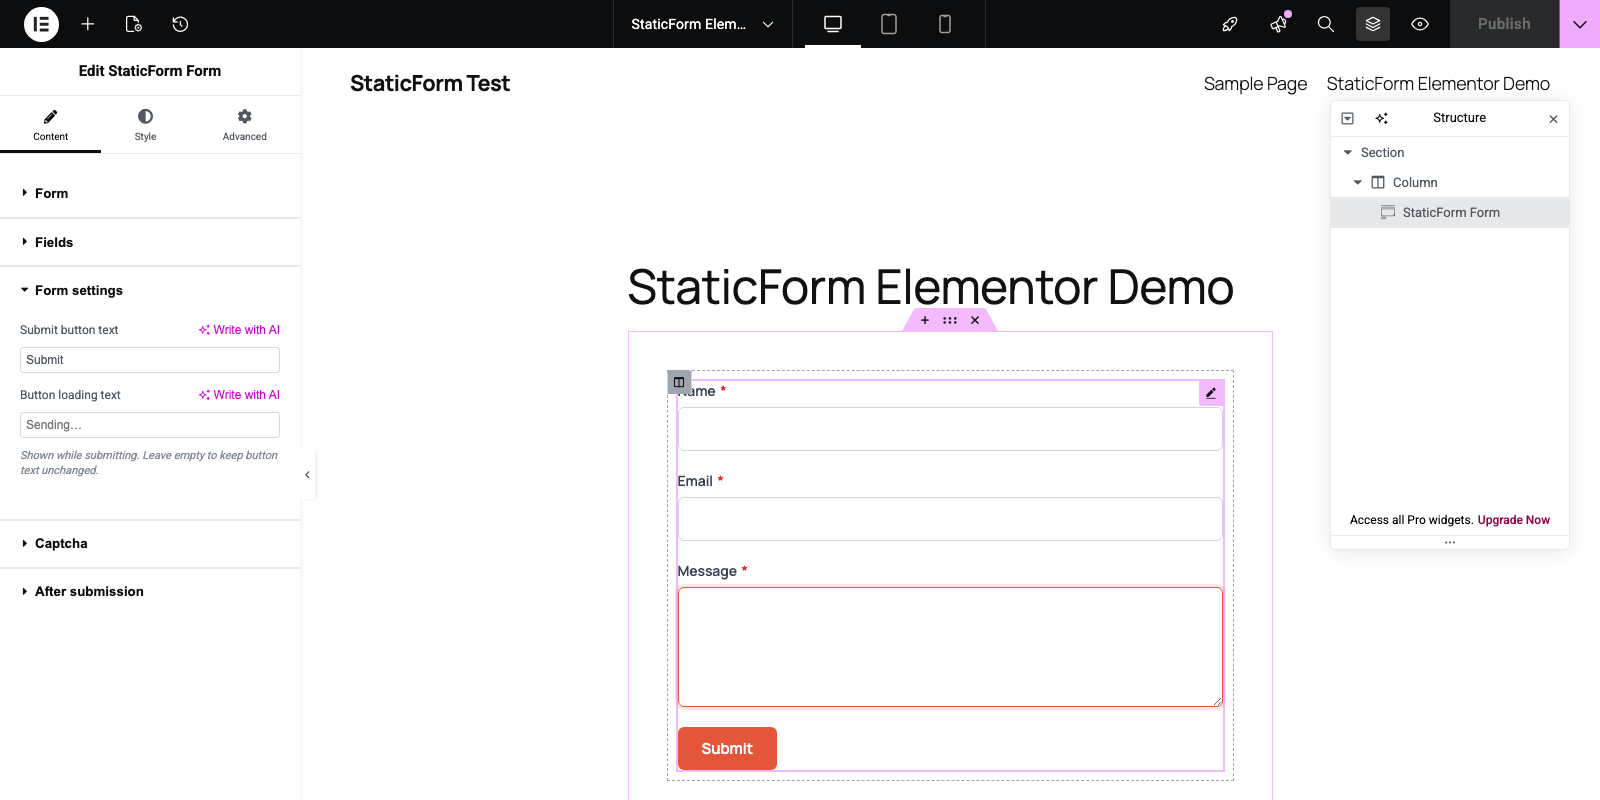Close the Structure panel
The width and height of the screenshot is (1600, 800).
(x=1553, y=119)
